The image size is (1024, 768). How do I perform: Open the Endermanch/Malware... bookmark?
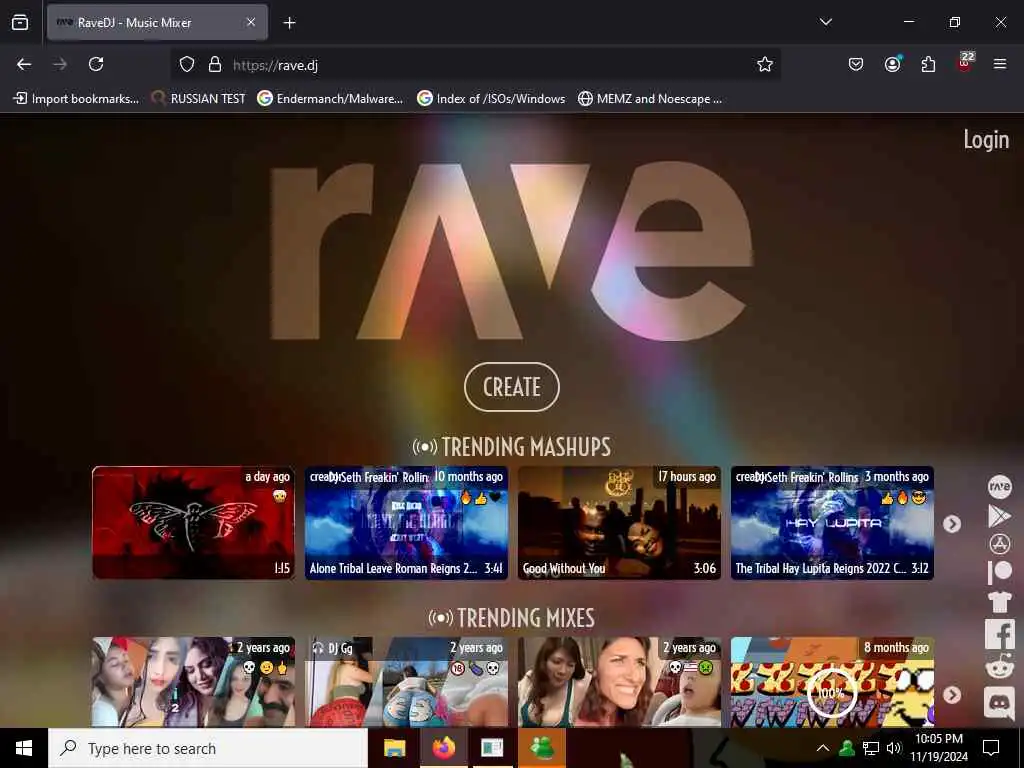330,99
